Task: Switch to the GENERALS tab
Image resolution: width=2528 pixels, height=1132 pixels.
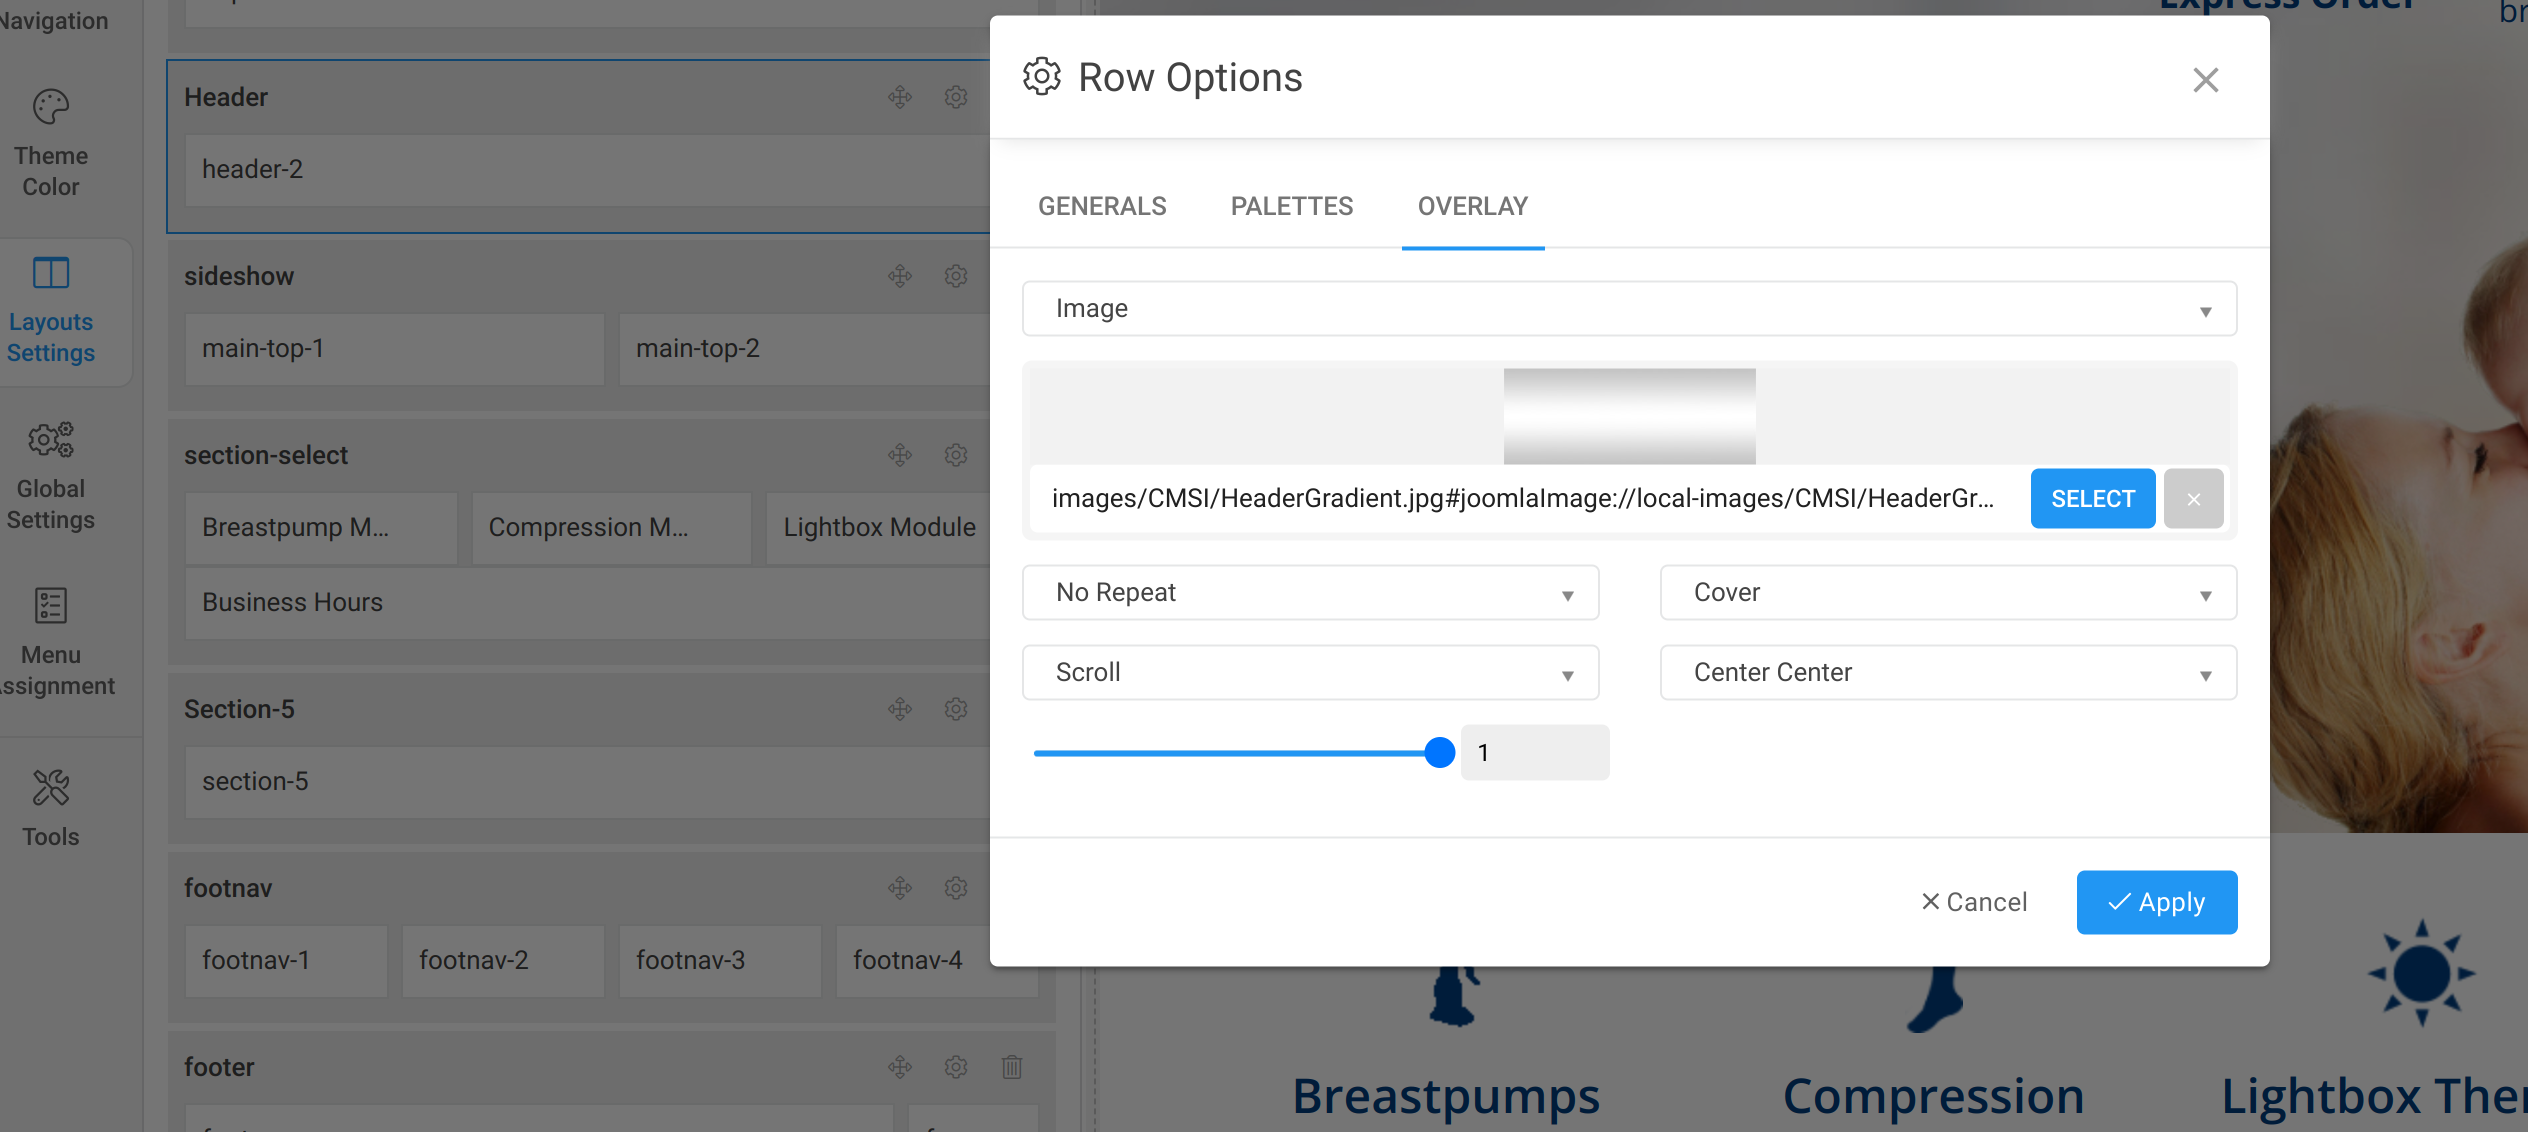Action: pos(1102,206)
